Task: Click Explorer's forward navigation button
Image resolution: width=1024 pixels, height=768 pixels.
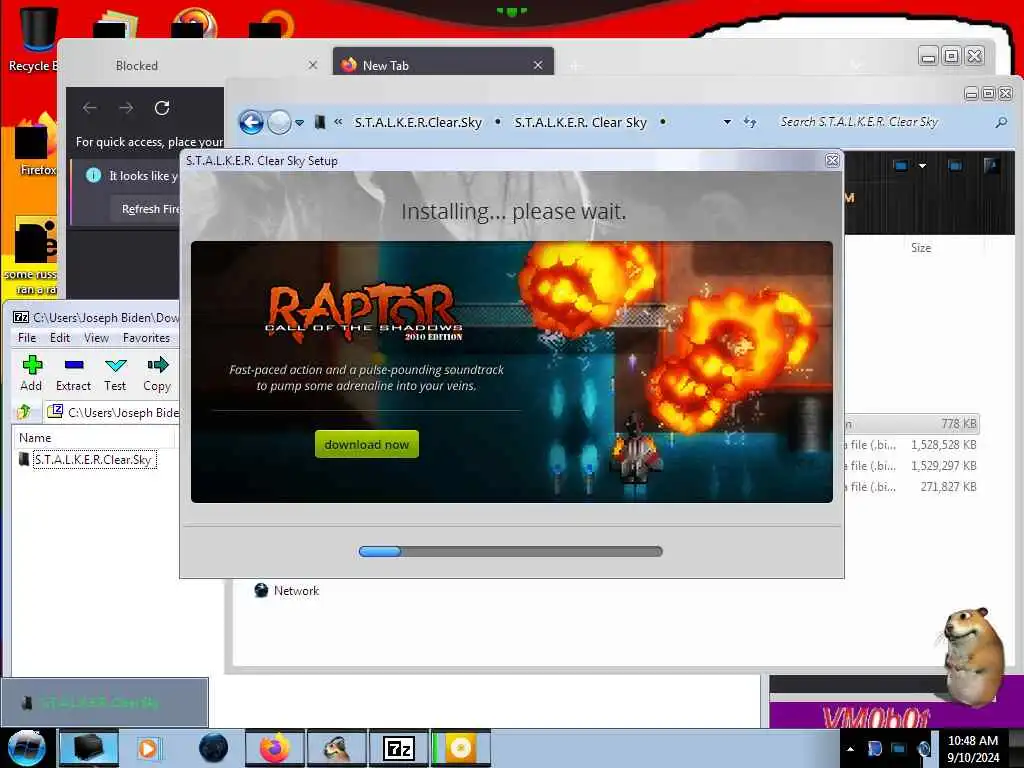Action: coord(279,122)
